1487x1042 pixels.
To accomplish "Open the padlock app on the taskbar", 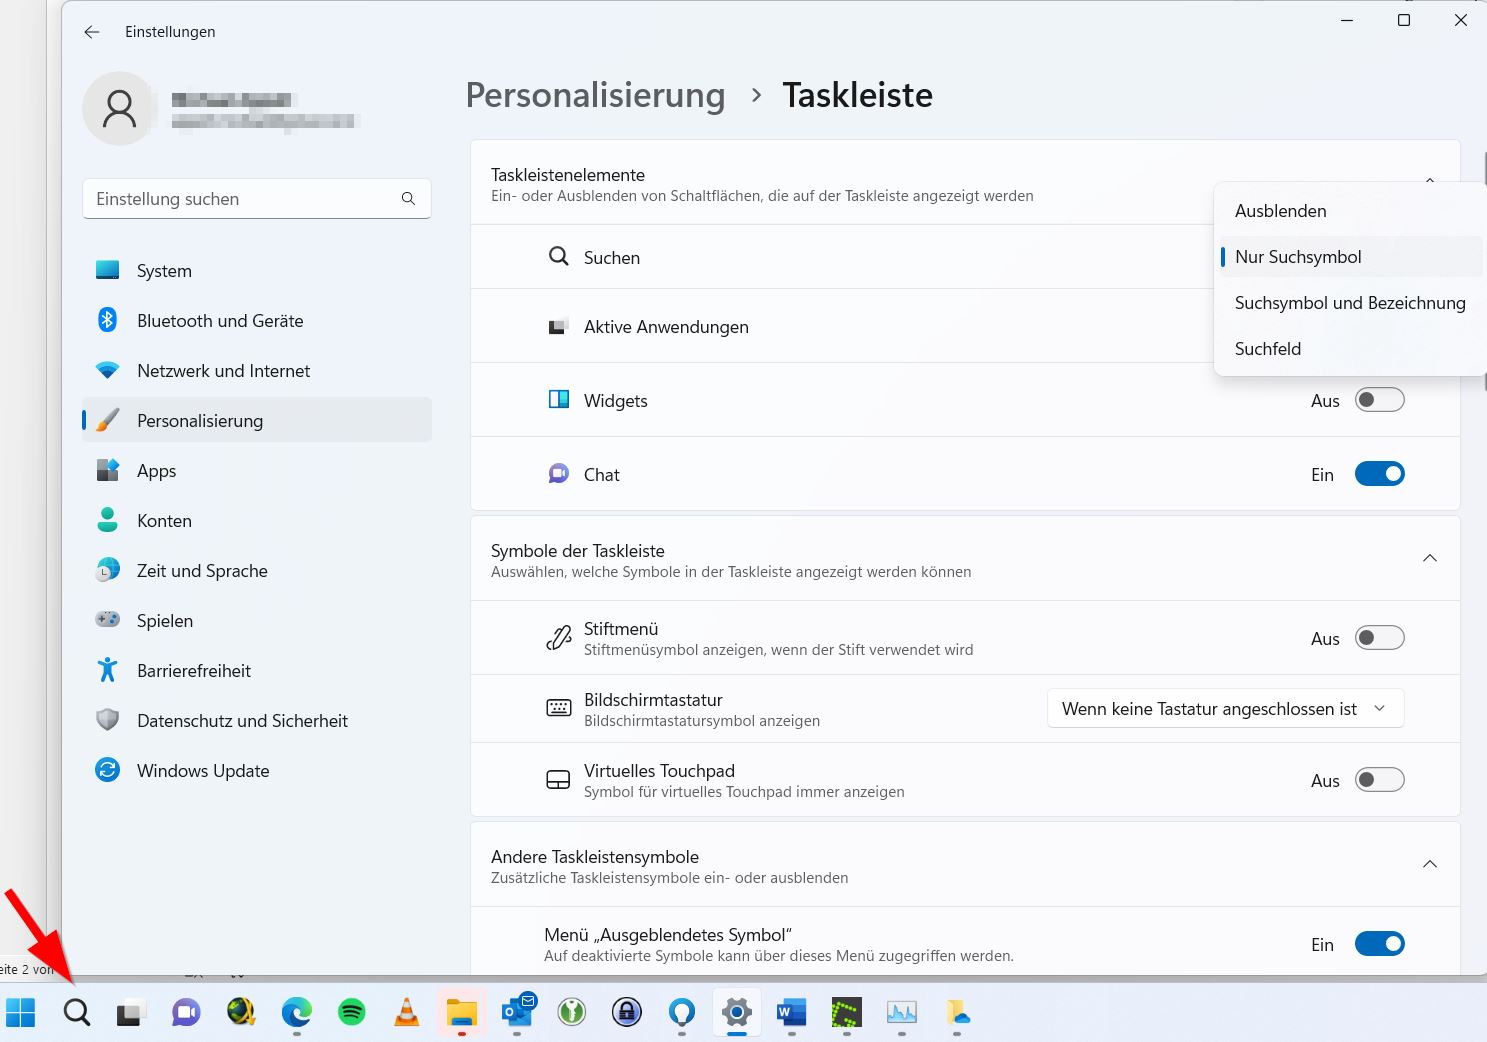I will click(x=627, y=1013).
